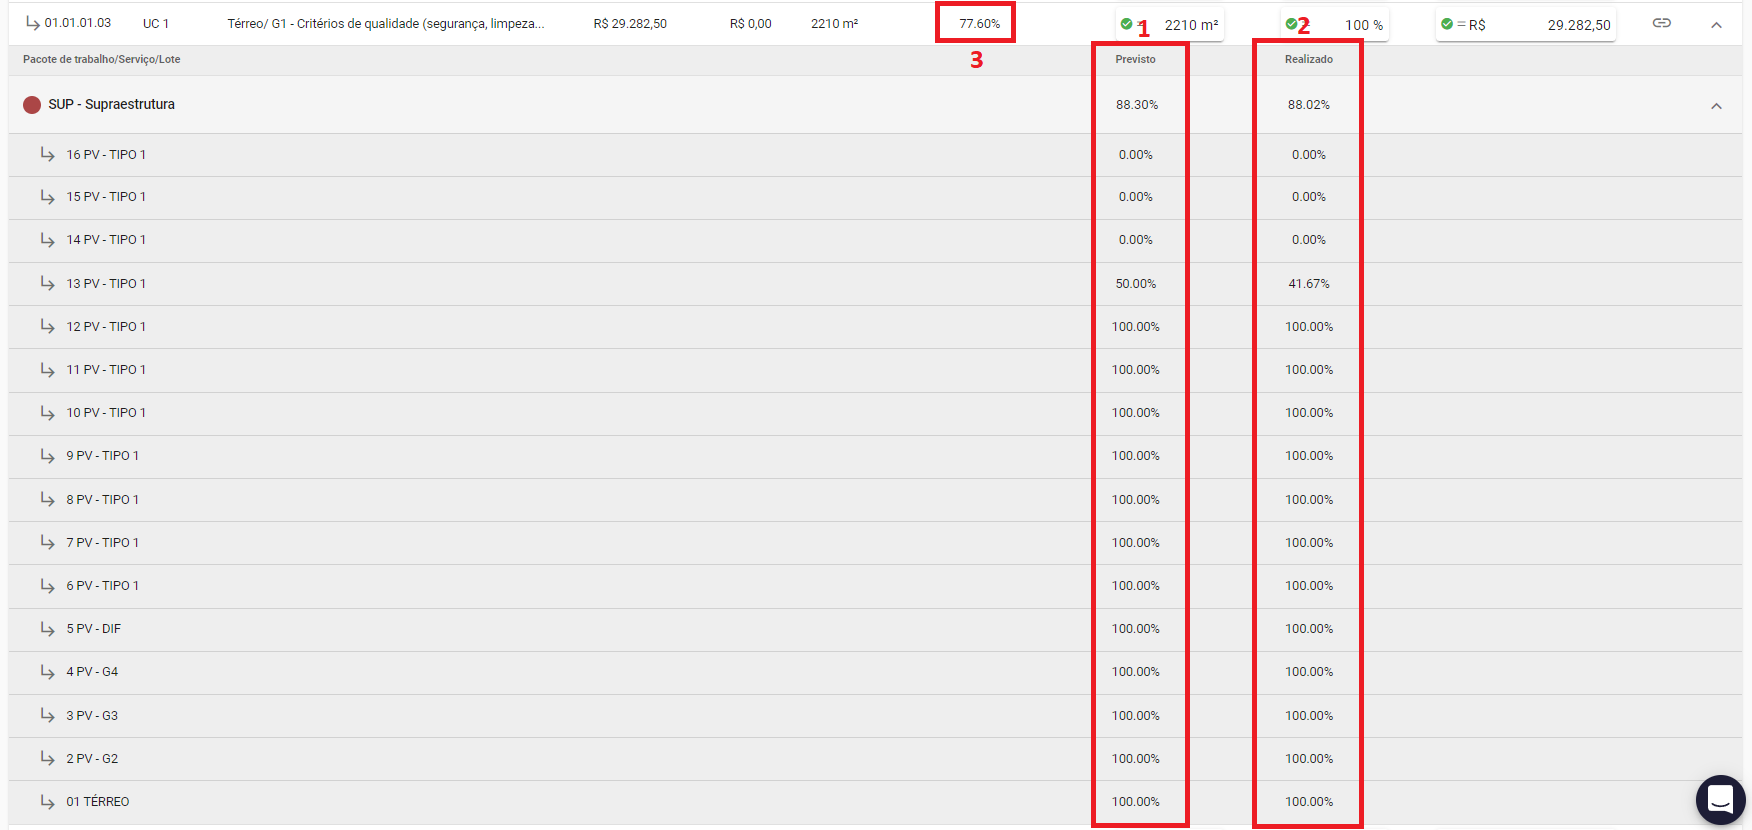Viewport: 1752px width, 830px height.
Task: Collapse the SUP - Supraestrutura group chevron
Action: (x=1716, y=106)
